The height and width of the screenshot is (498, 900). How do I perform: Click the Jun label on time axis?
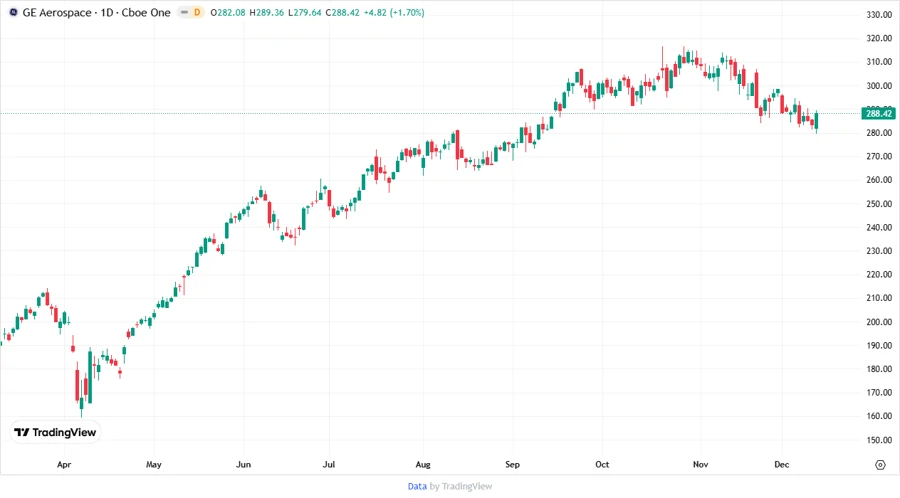(x=243, y=464)
